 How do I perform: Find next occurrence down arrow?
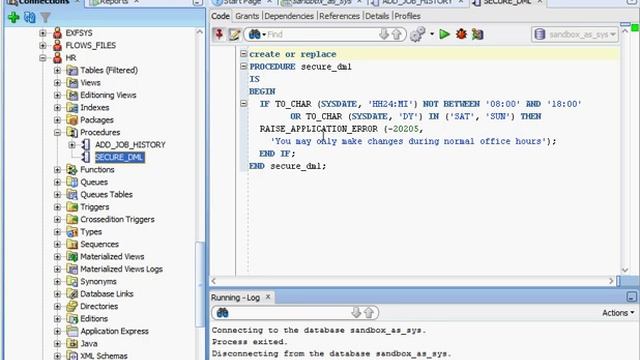click(383, 34)
